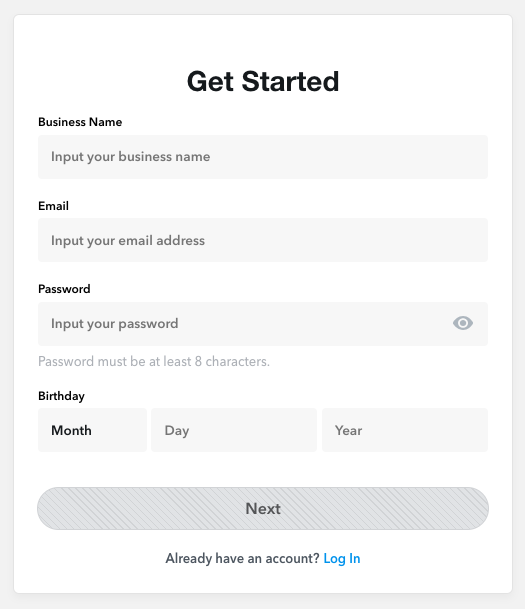Open the Month dropdown for birthday
Image resolution: width=525 pixels, height=609 pixels.
[92, 430]
